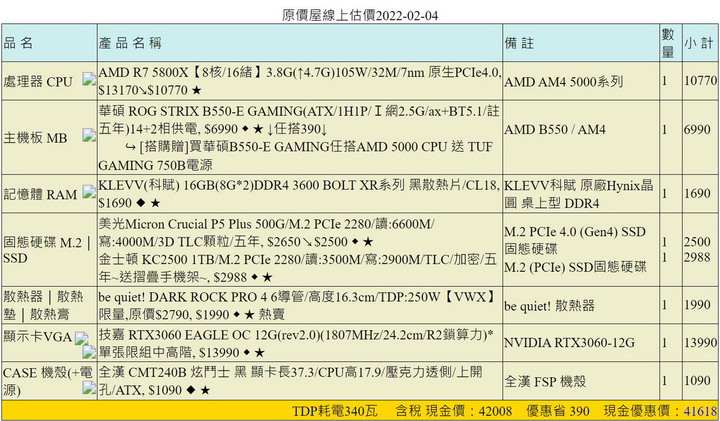This screenshot has height=421, width=720.
Task: Click broken image icon beside 主機板 MB
Action: click(90, 135)
